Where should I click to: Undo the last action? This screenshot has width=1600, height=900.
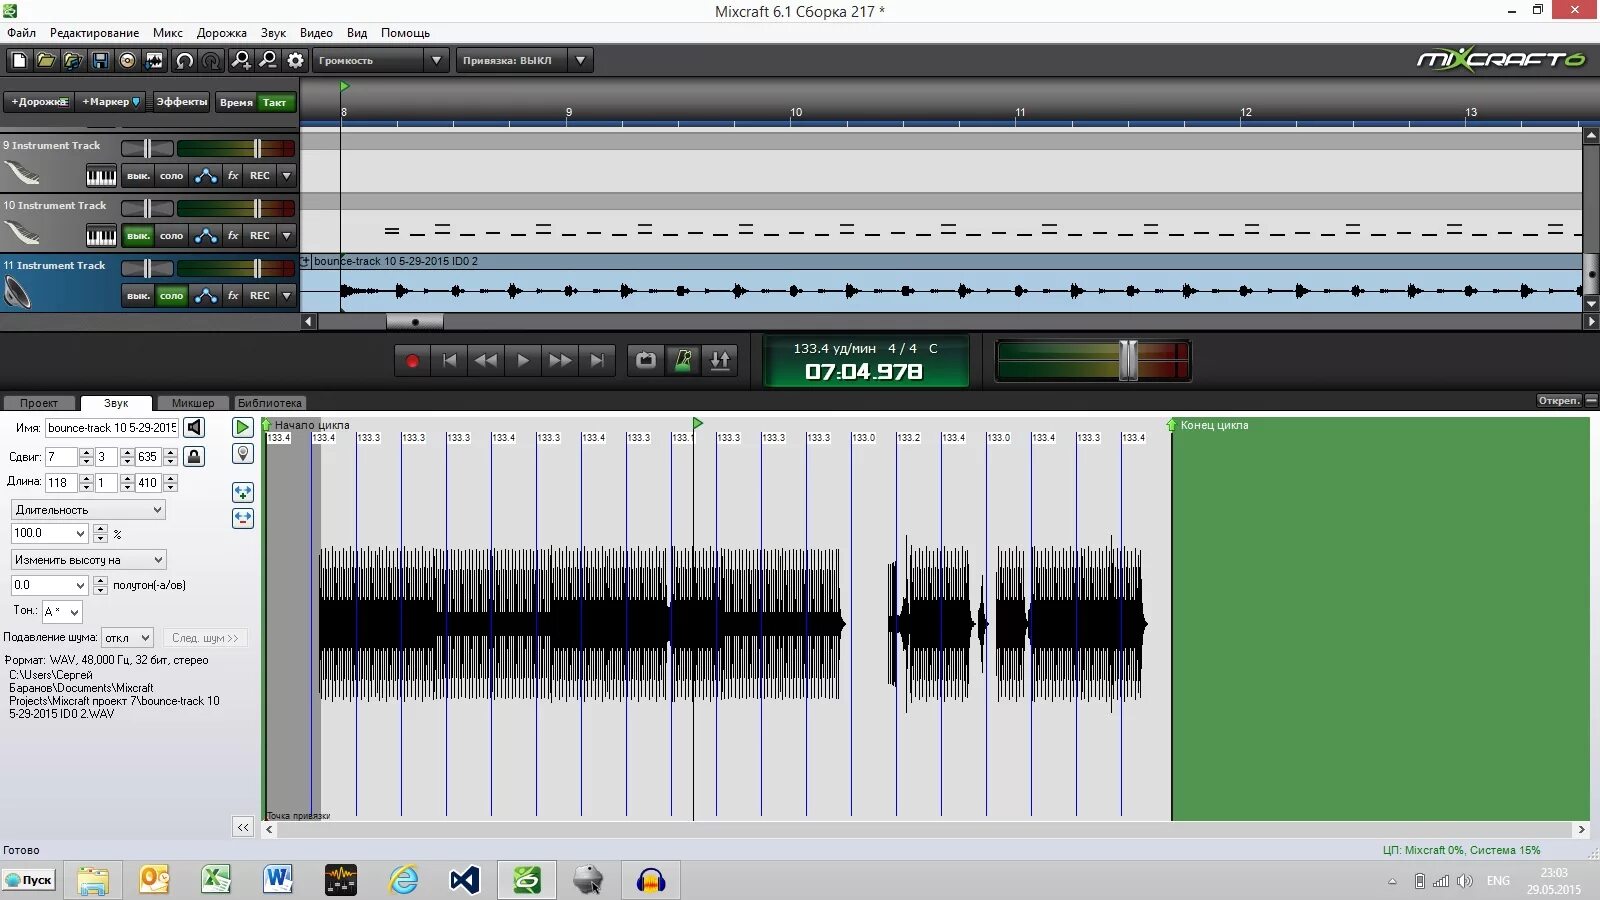point(184,61)
